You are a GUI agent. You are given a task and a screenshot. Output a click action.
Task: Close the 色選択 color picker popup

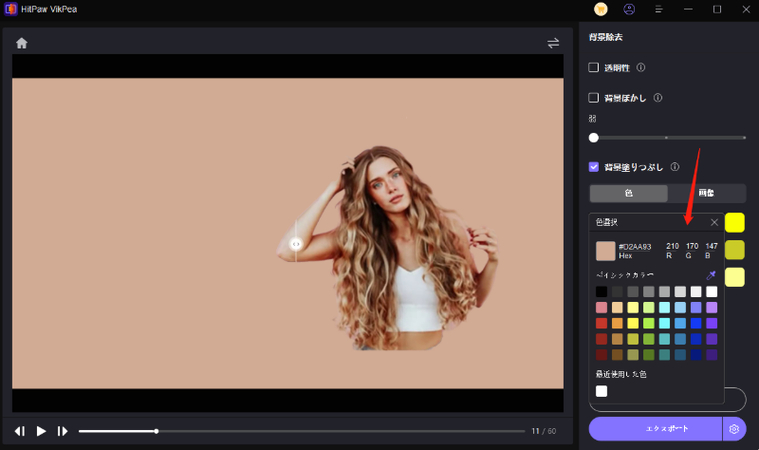(x=714, y=222)
